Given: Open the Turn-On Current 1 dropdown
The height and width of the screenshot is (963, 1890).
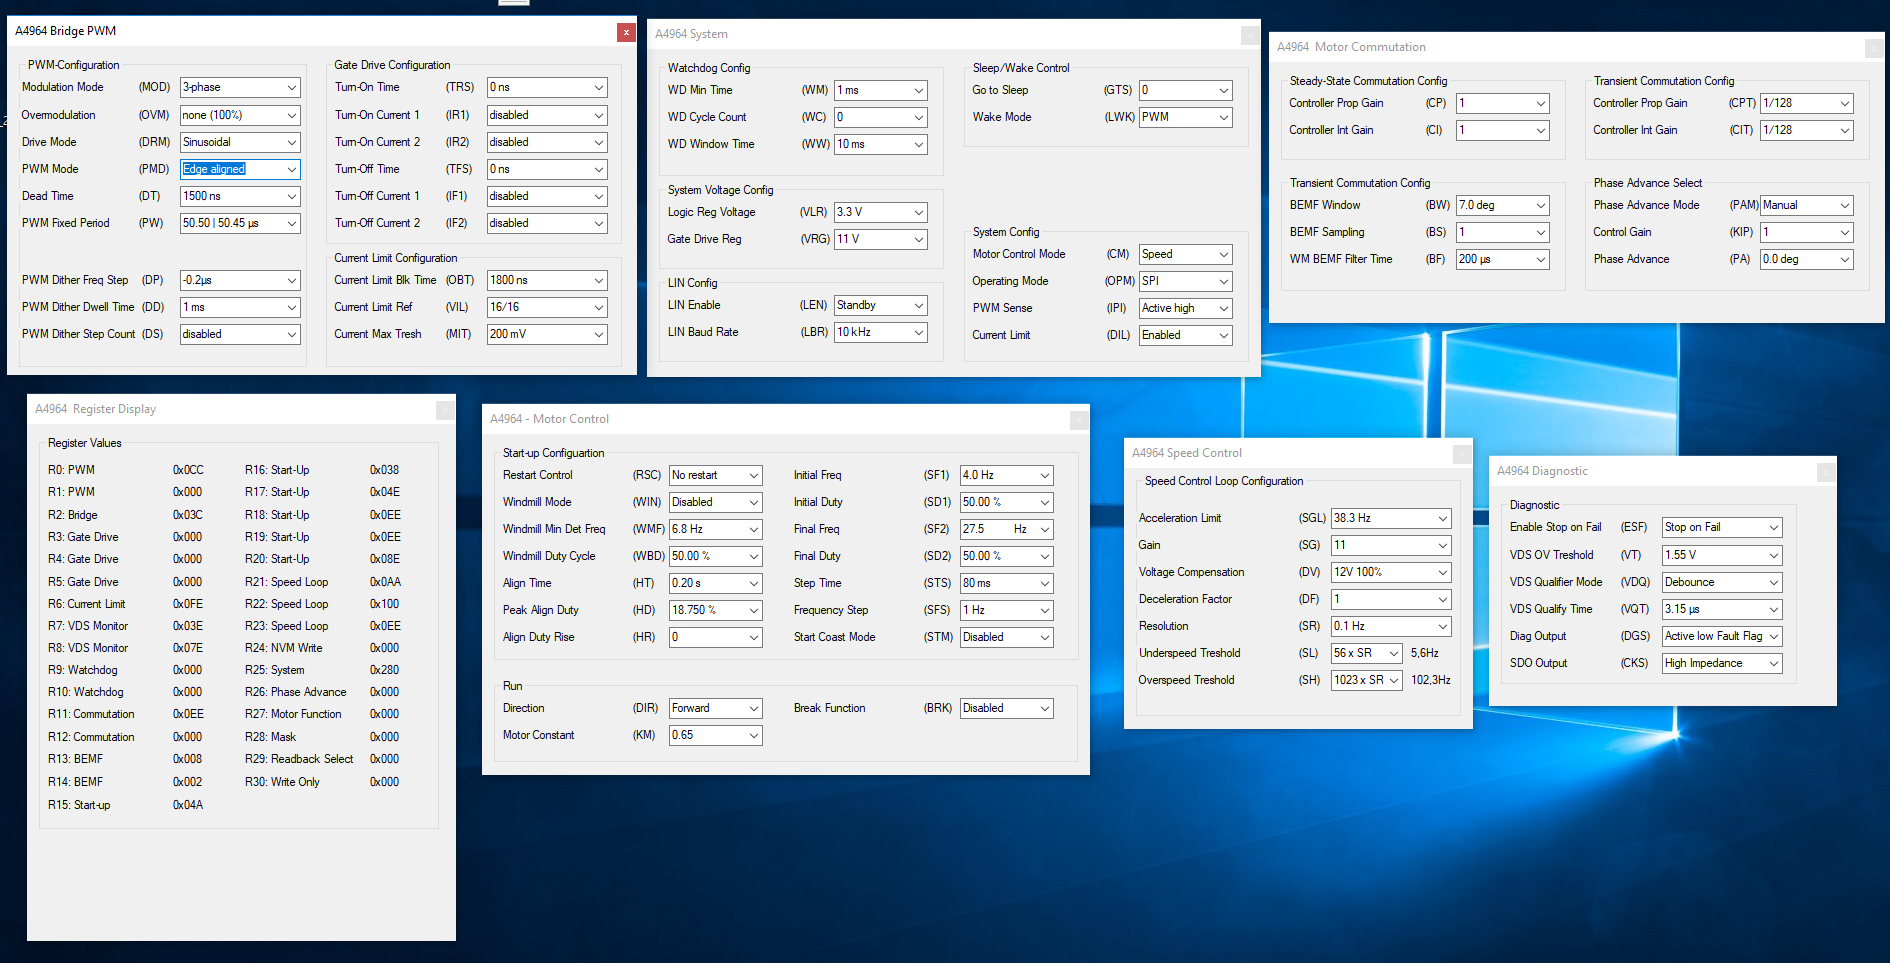Looking at the screenshot, I should [x=547, y=115].
